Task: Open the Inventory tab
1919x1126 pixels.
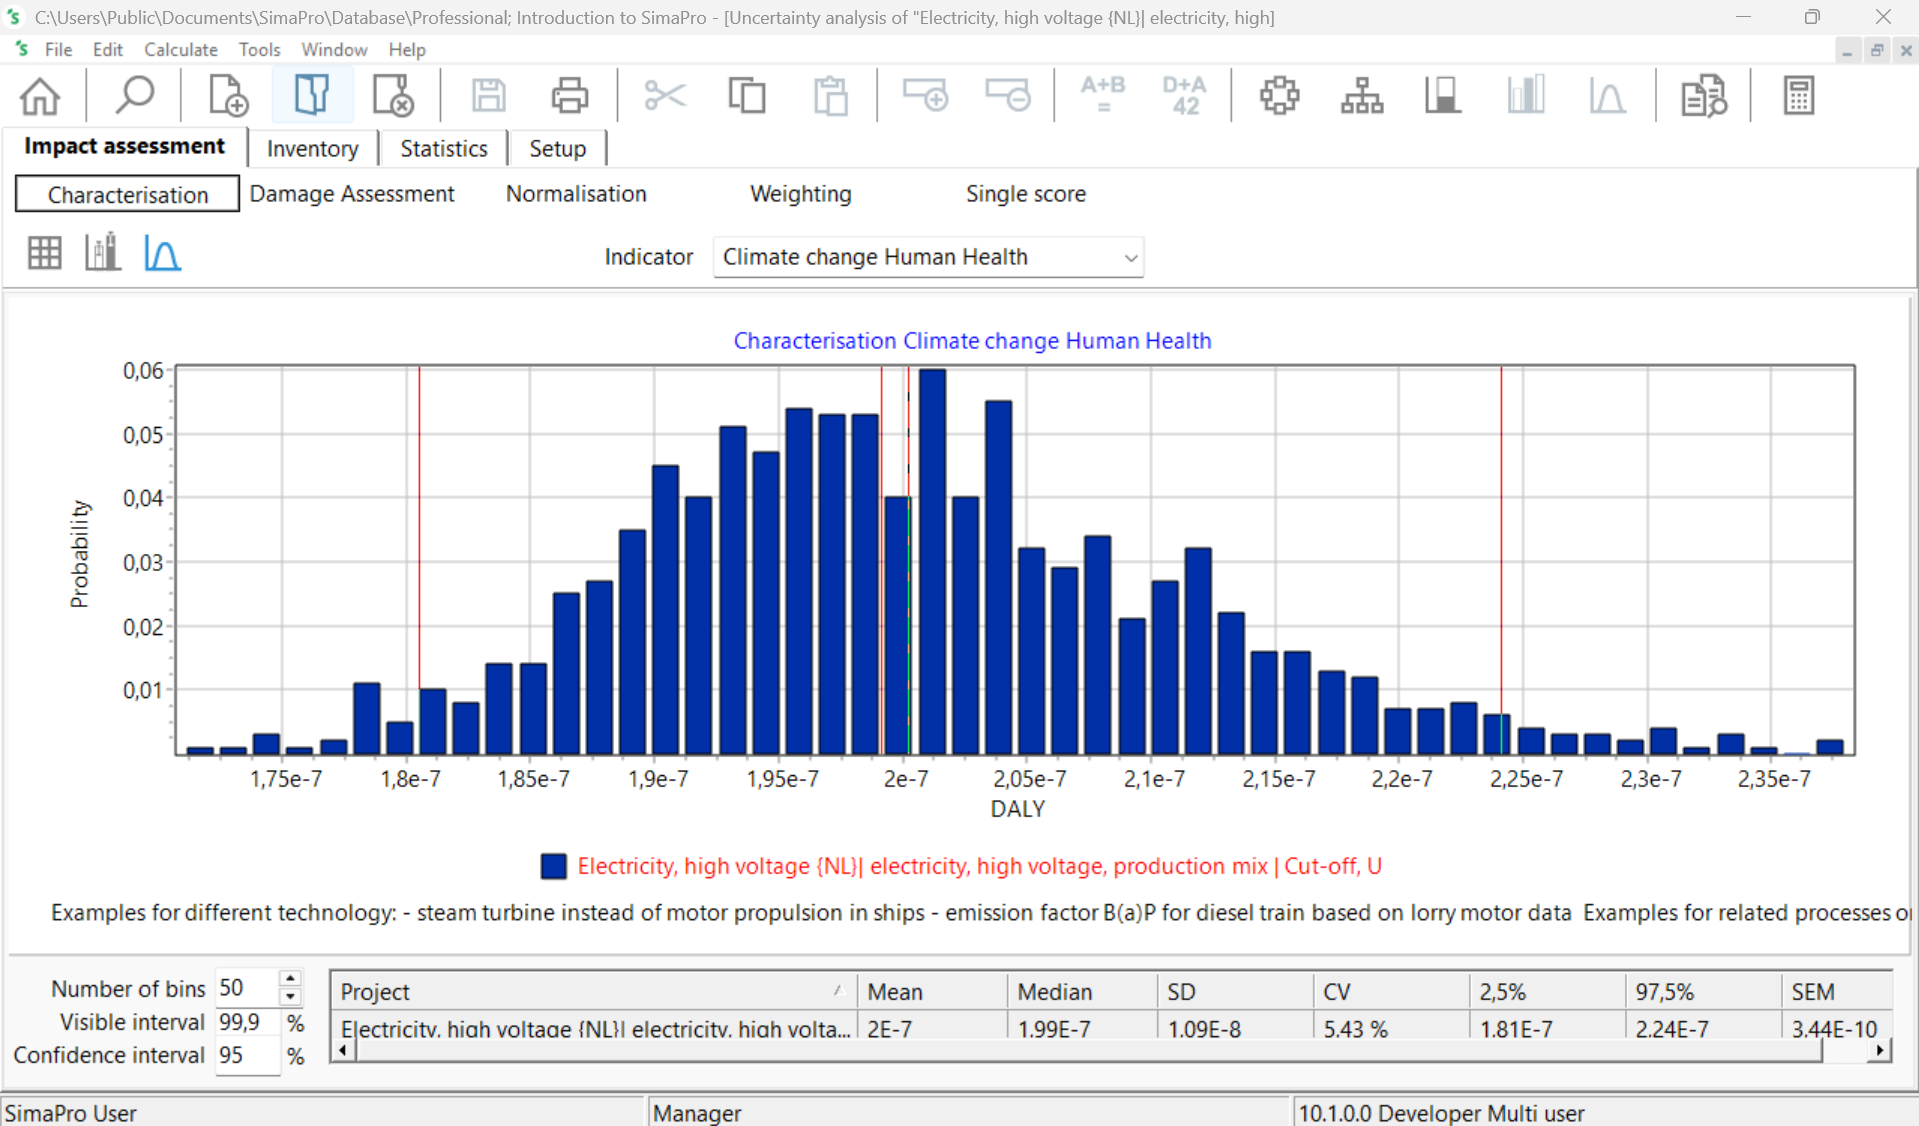Action: [312, 149]
